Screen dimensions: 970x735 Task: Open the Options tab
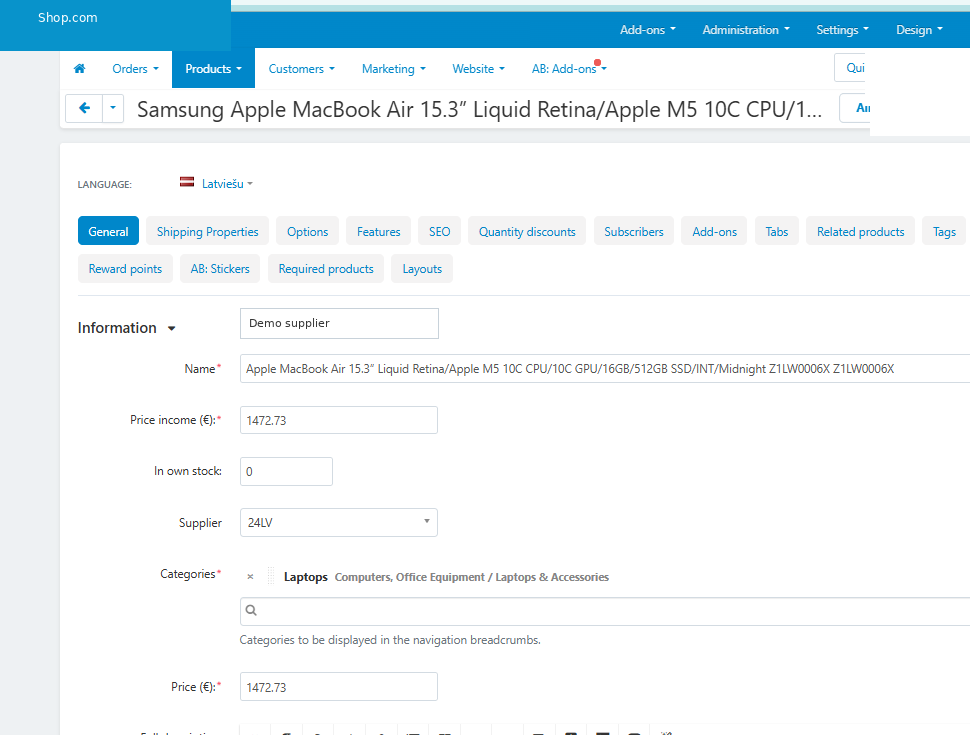[307, 231]
